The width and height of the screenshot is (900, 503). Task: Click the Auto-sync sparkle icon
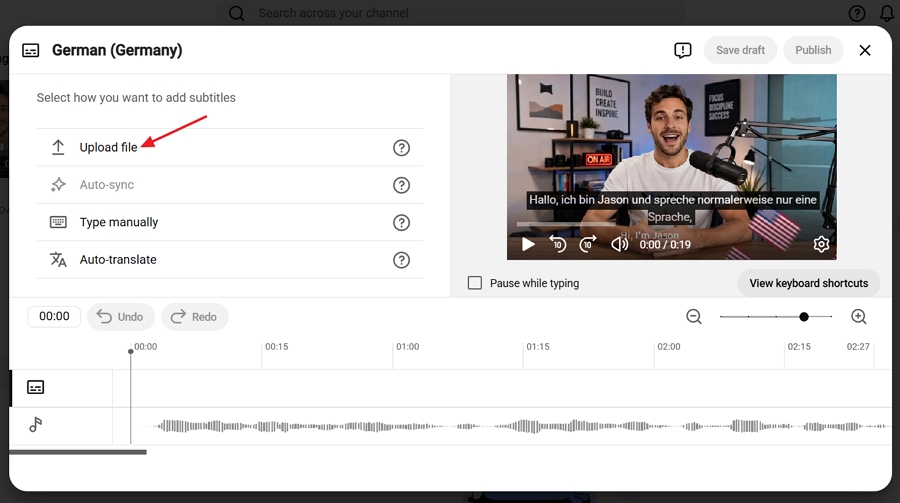point(58,185)
